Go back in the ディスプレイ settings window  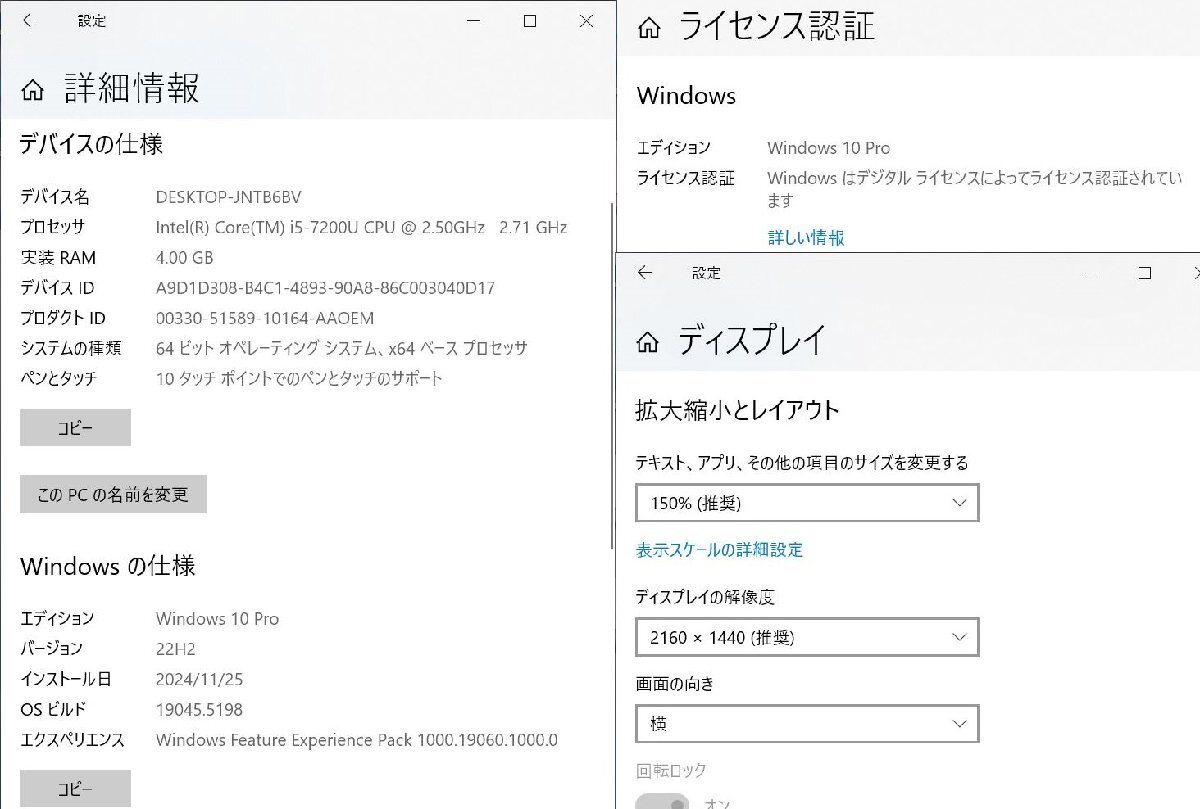tap(645, 272)
